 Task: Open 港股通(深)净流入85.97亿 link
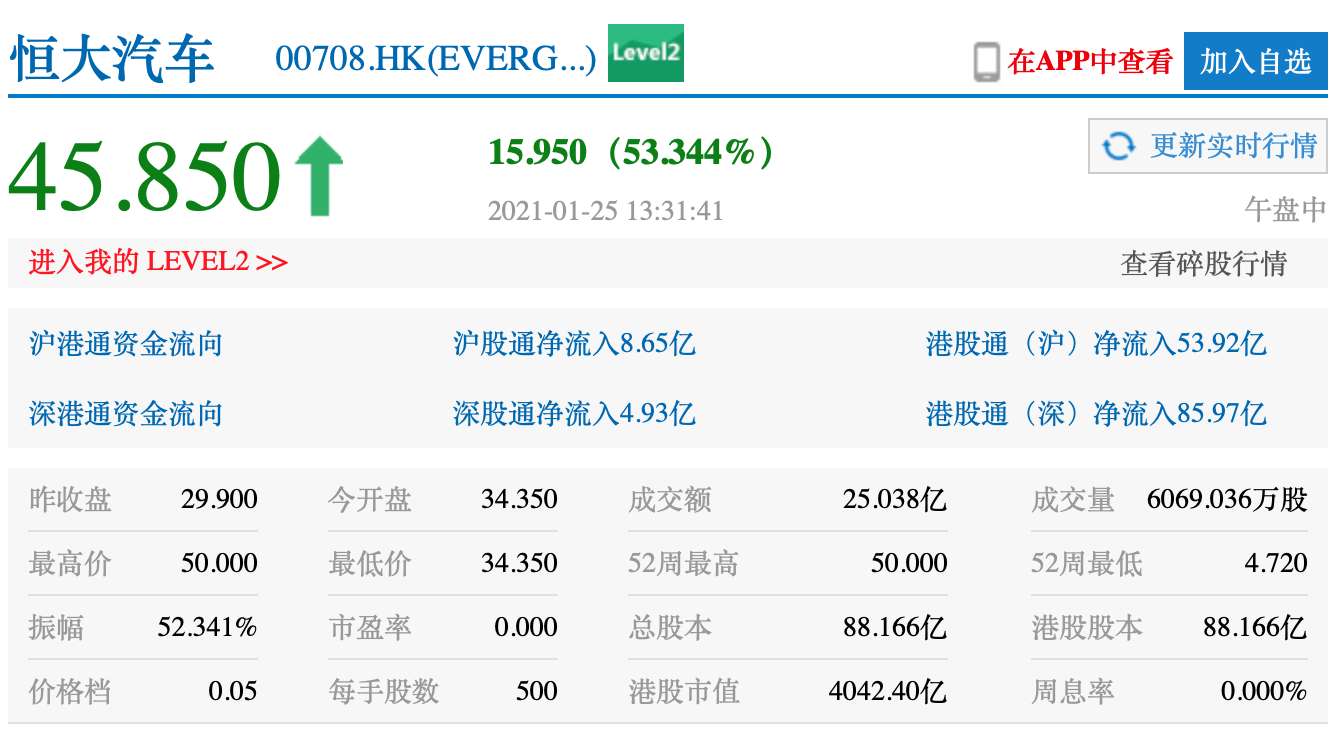1096,414
